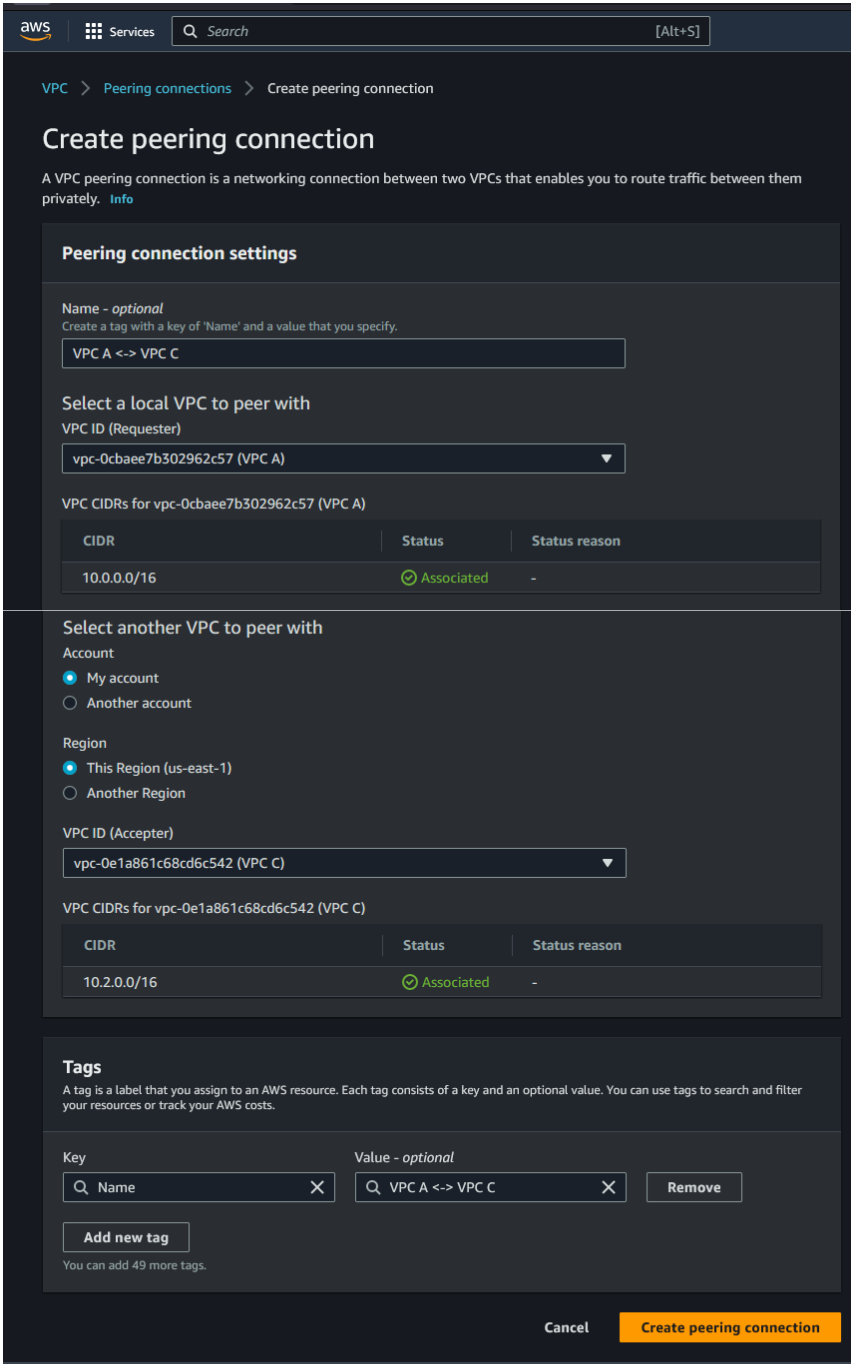Click the magnifier icon in tag Value field

(x=372, y=1187)
